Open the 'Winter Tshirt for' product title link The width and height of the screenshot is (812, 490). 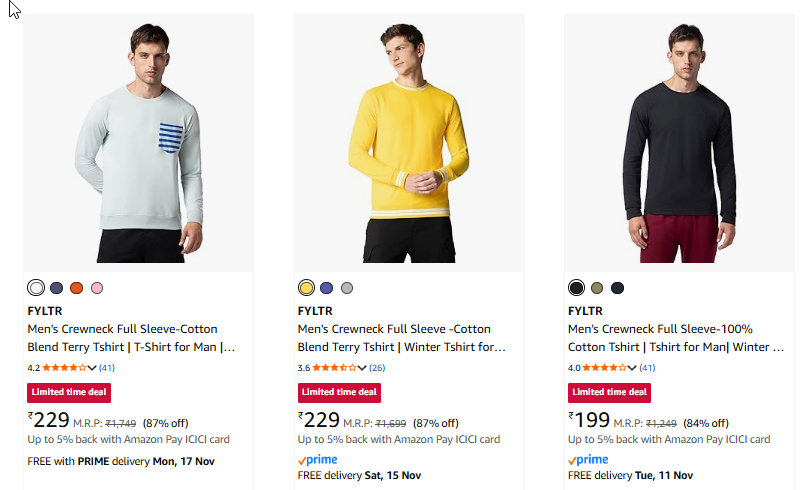401,338
